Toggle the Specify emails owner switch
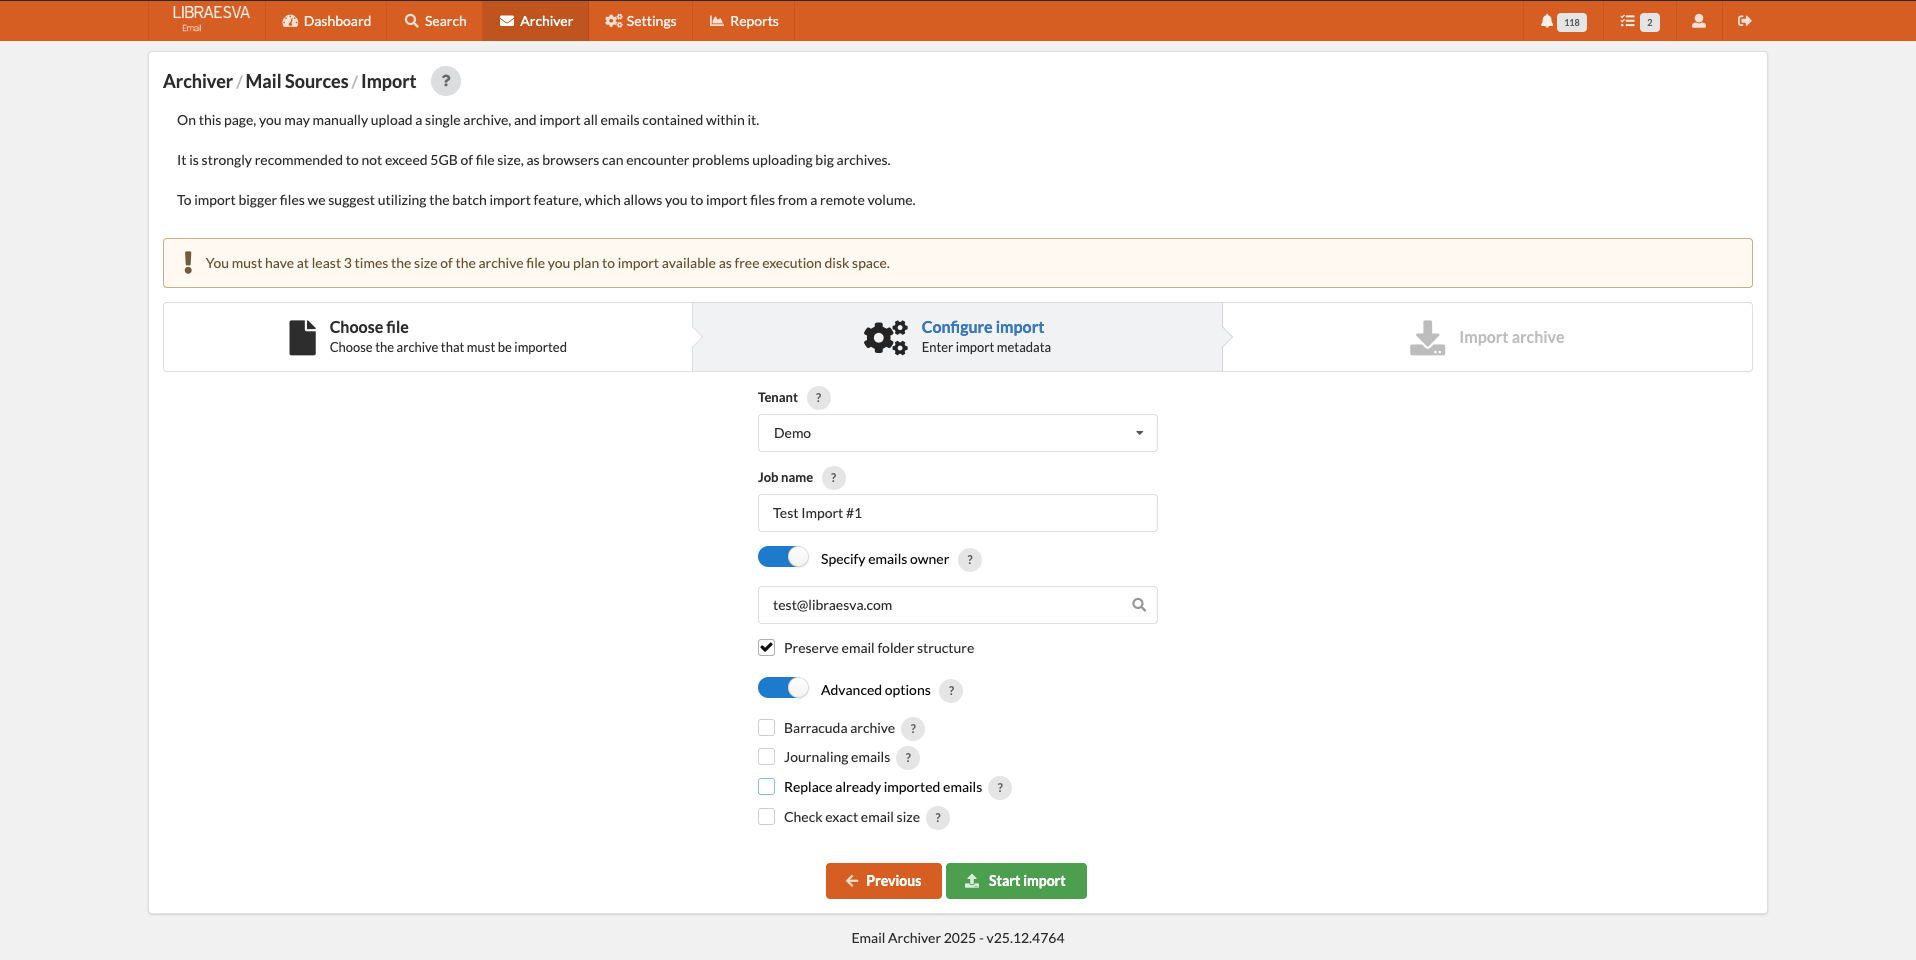Viewport: 1916px width, 960px height. click(783, 557)
